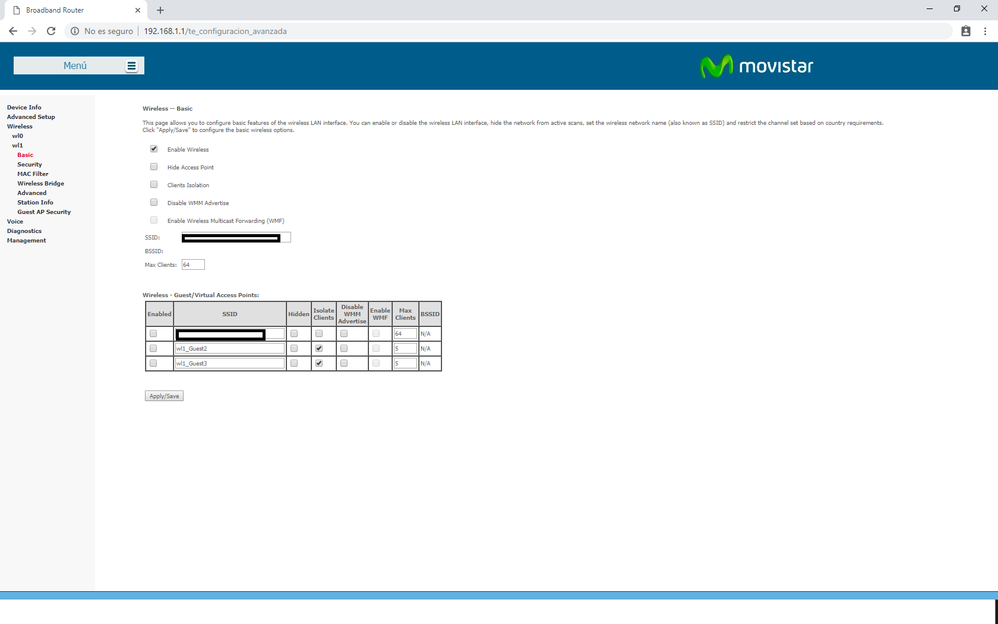
Task: Enable the Hide Access Point checkbox
Action: pos(154,167)
